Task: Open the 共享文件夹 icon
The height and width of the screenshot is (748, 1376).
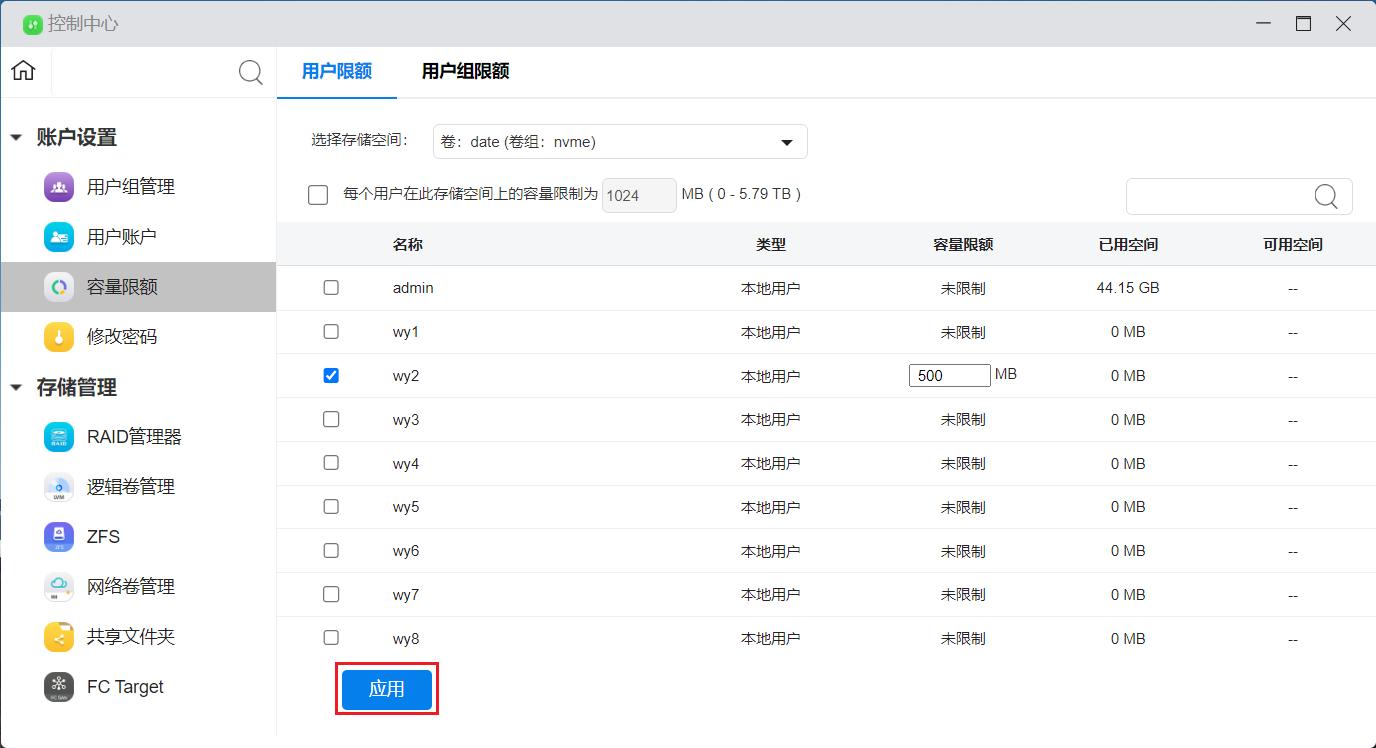Action: pos(58,636)
